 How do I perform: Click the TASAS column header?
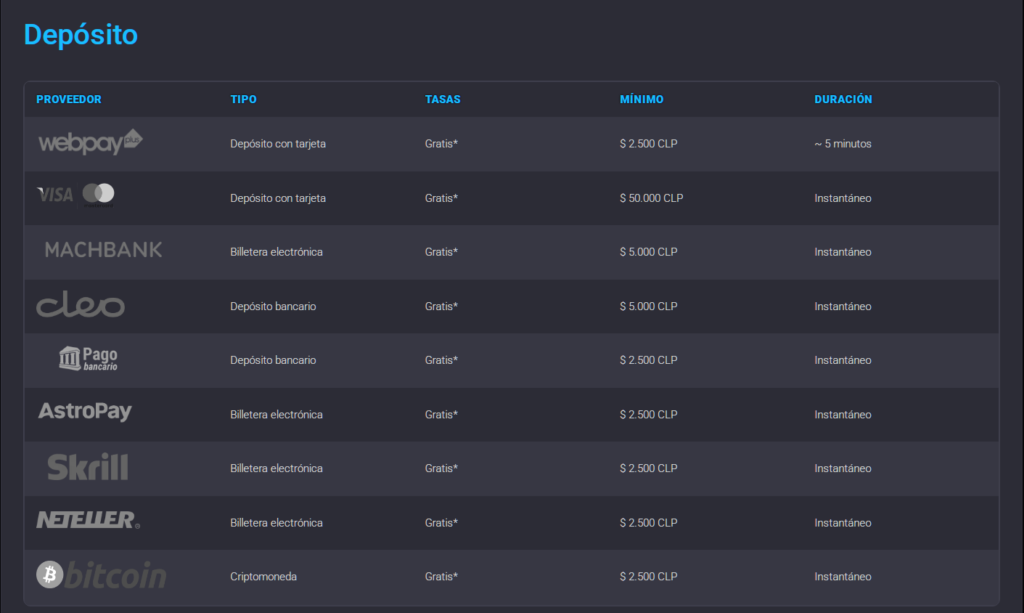(443, 99)
